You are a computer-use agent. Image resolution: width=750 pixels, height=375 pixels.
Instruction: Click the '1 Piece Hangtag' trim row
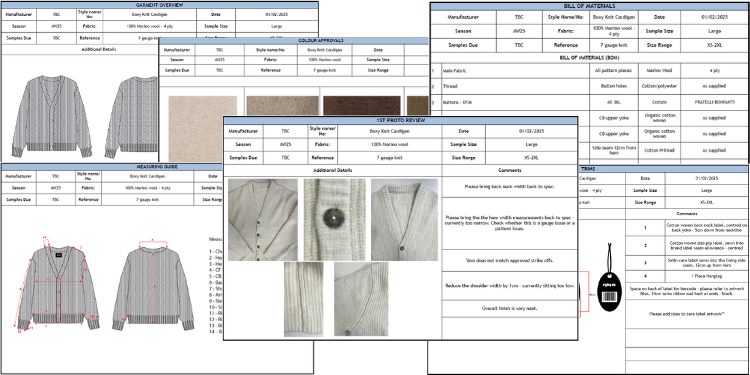(687, 276)
